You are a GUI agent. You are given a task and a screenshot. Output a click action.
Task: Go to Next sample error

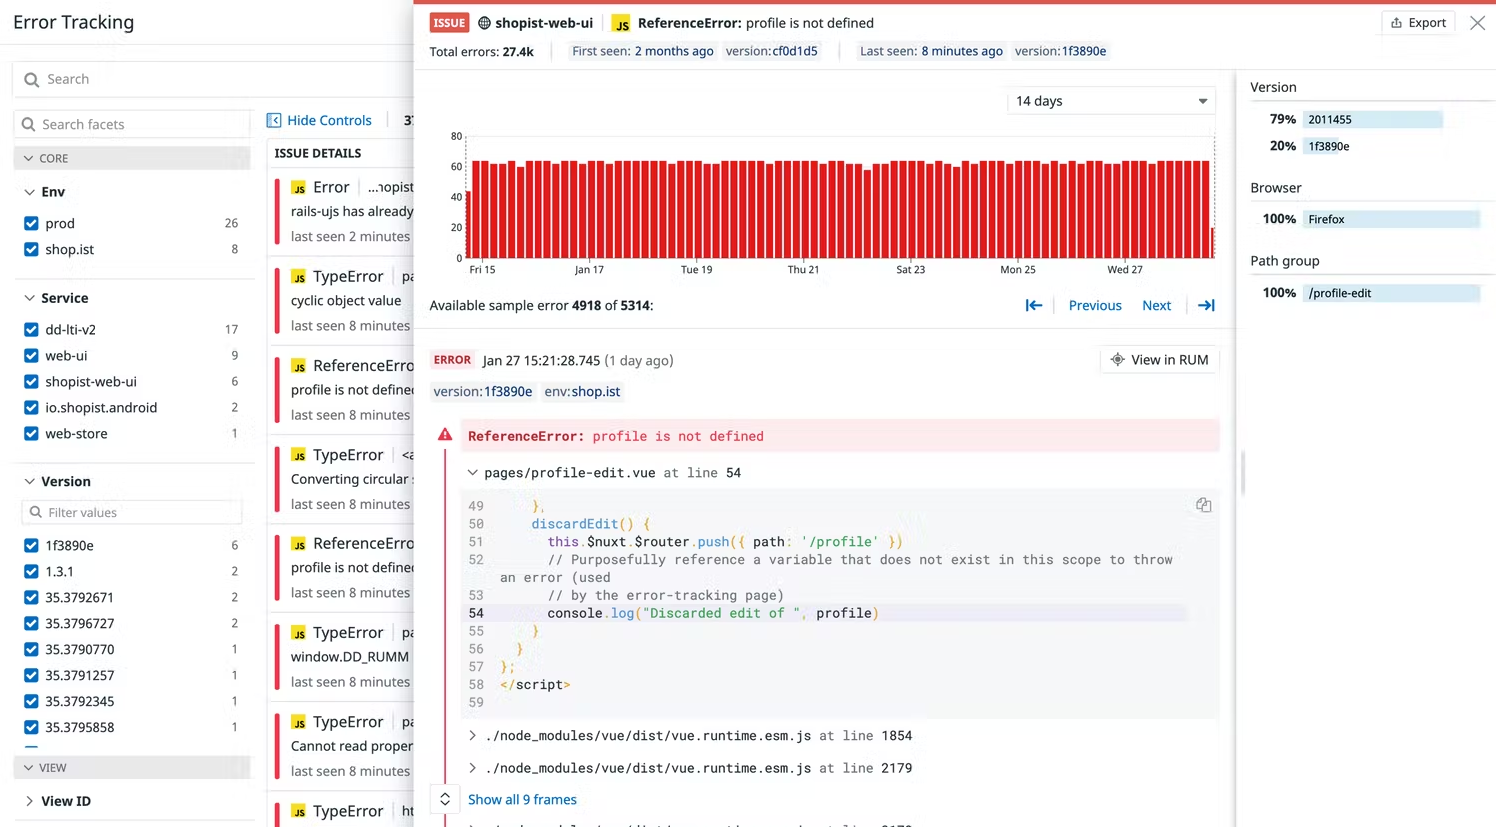[x=1156, y=306]
